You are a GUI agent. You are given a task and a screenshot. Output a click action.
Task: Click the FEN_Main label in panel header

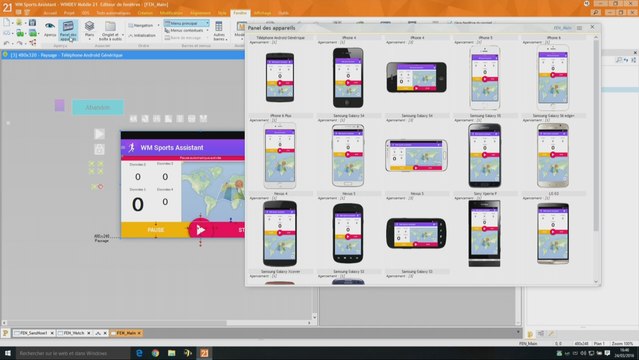(562, 28)
